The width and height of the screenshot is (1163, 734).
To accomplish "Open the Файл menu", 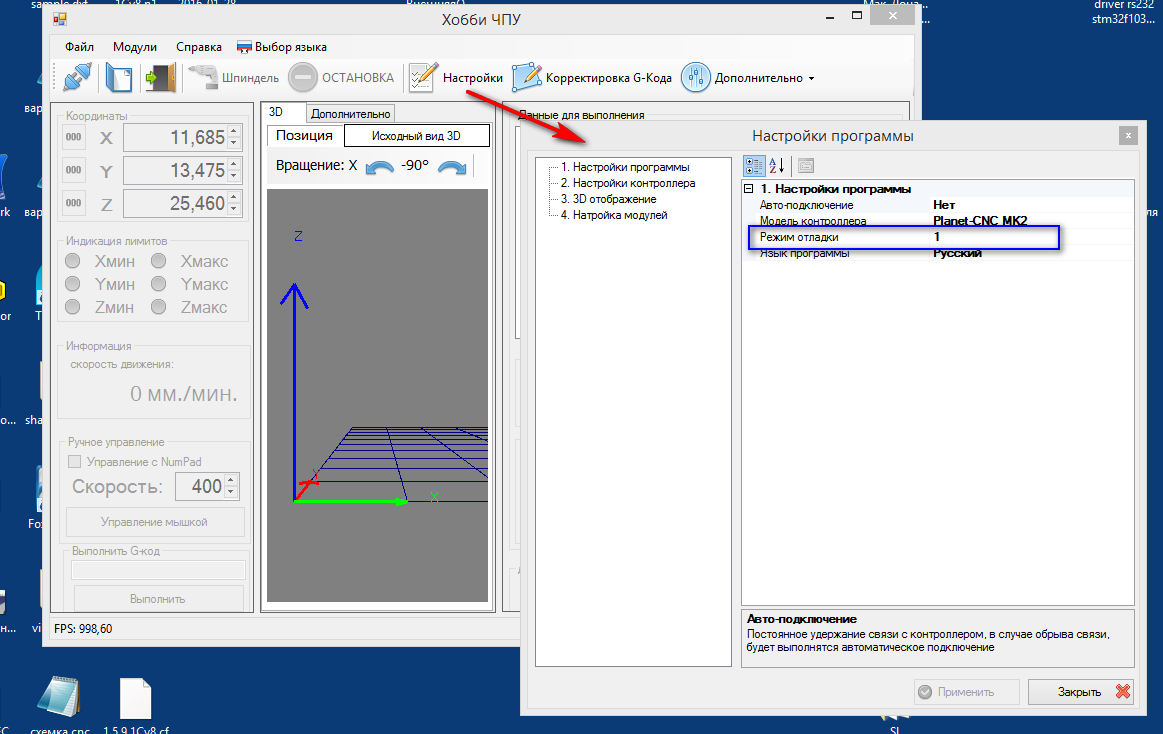I will coord(79,47).
